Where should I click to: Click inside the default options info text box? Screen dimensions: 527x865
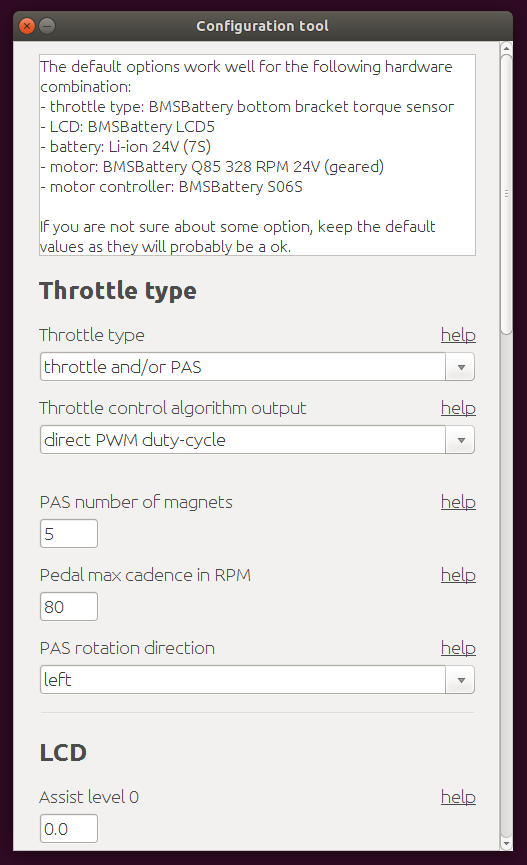257,155
